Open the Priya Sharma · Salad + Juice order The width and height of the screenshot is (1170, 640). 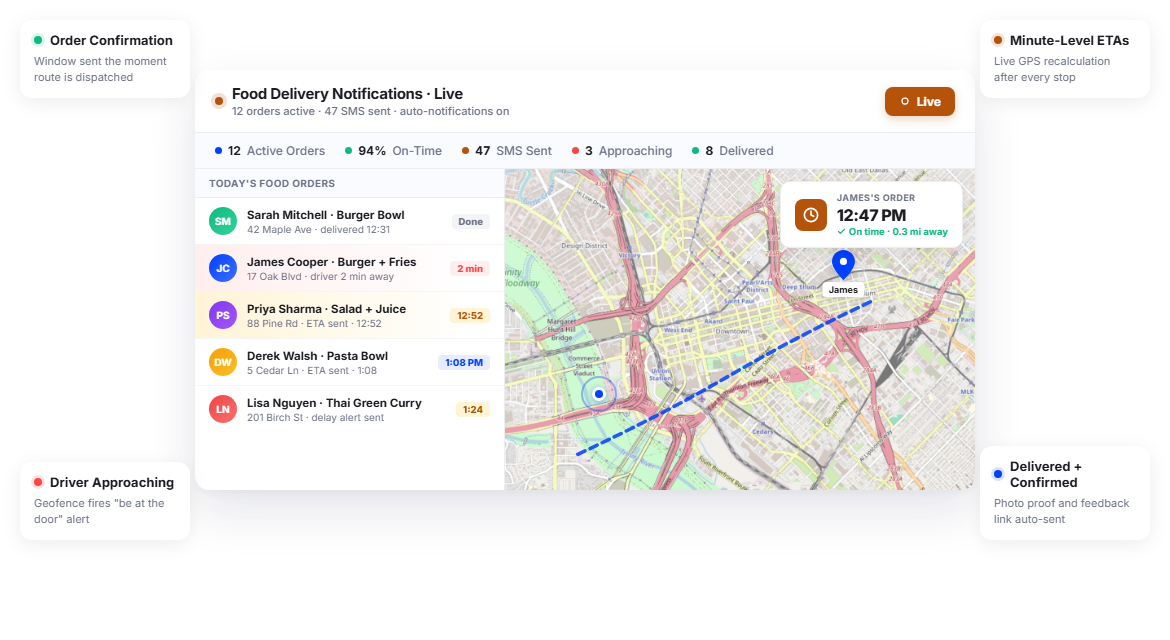[x=349, y=316]
